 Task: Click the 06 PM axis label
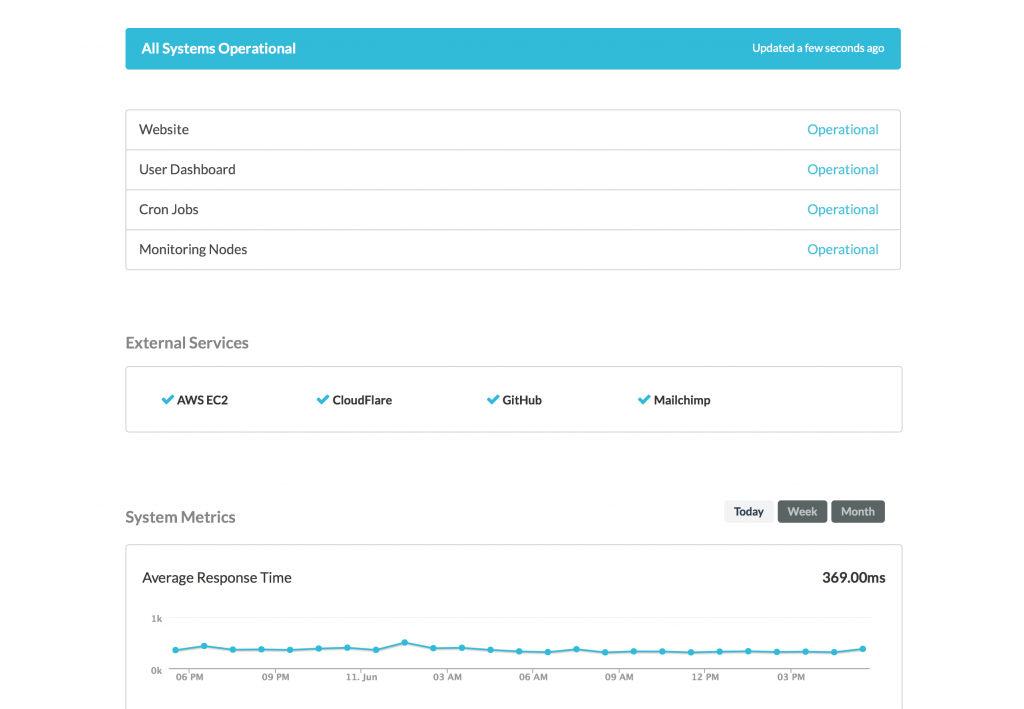[x=189, y=677]
